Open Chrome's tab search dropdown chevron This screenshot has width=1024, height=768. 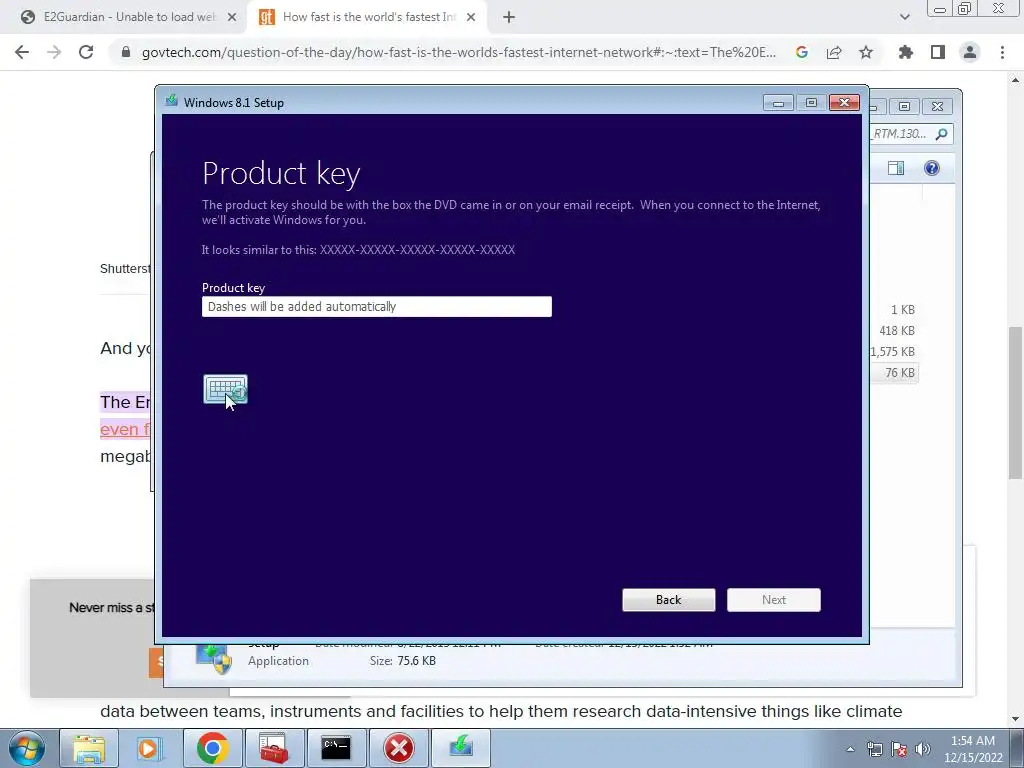pyautogui.click(x=904, y=17)
